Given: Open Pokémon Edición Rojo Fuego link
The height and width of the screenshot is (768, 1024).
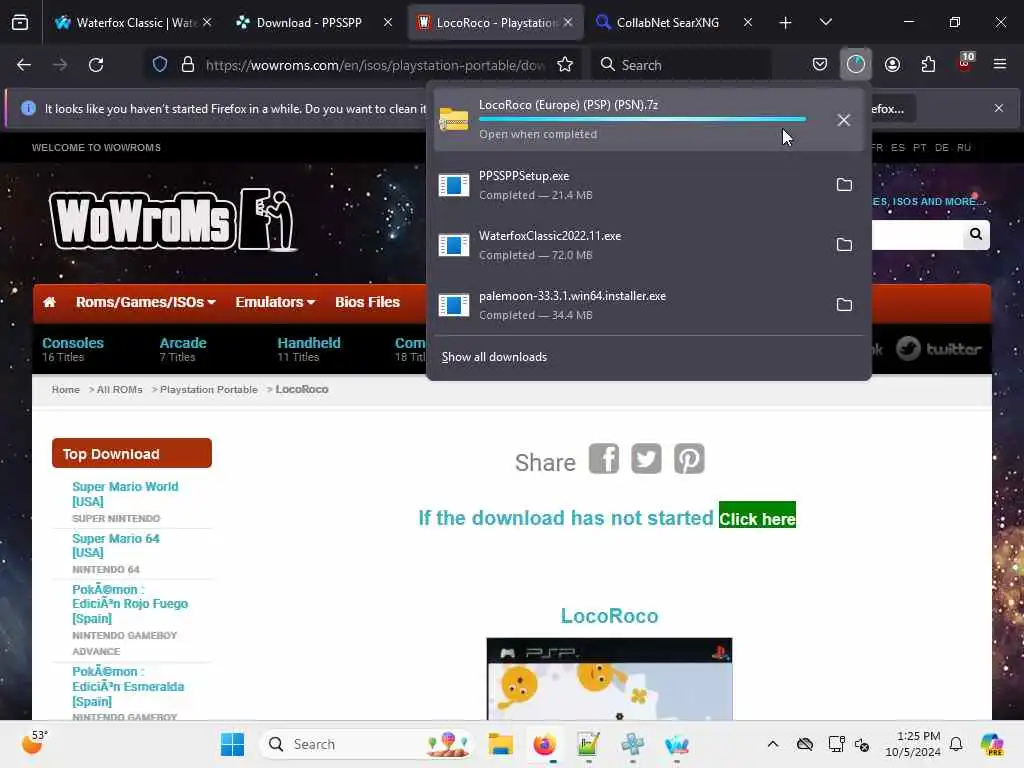Looking at the screenshot, I should pos(130,604).
